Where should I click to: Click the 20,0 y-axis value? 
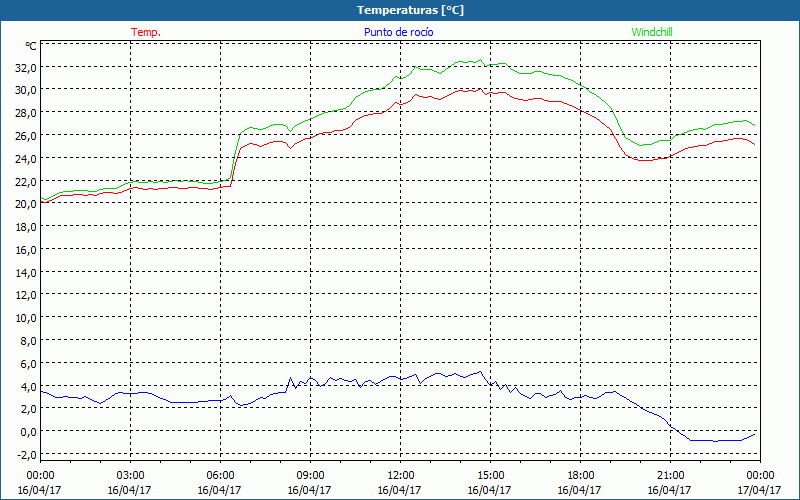coord(27,205)
